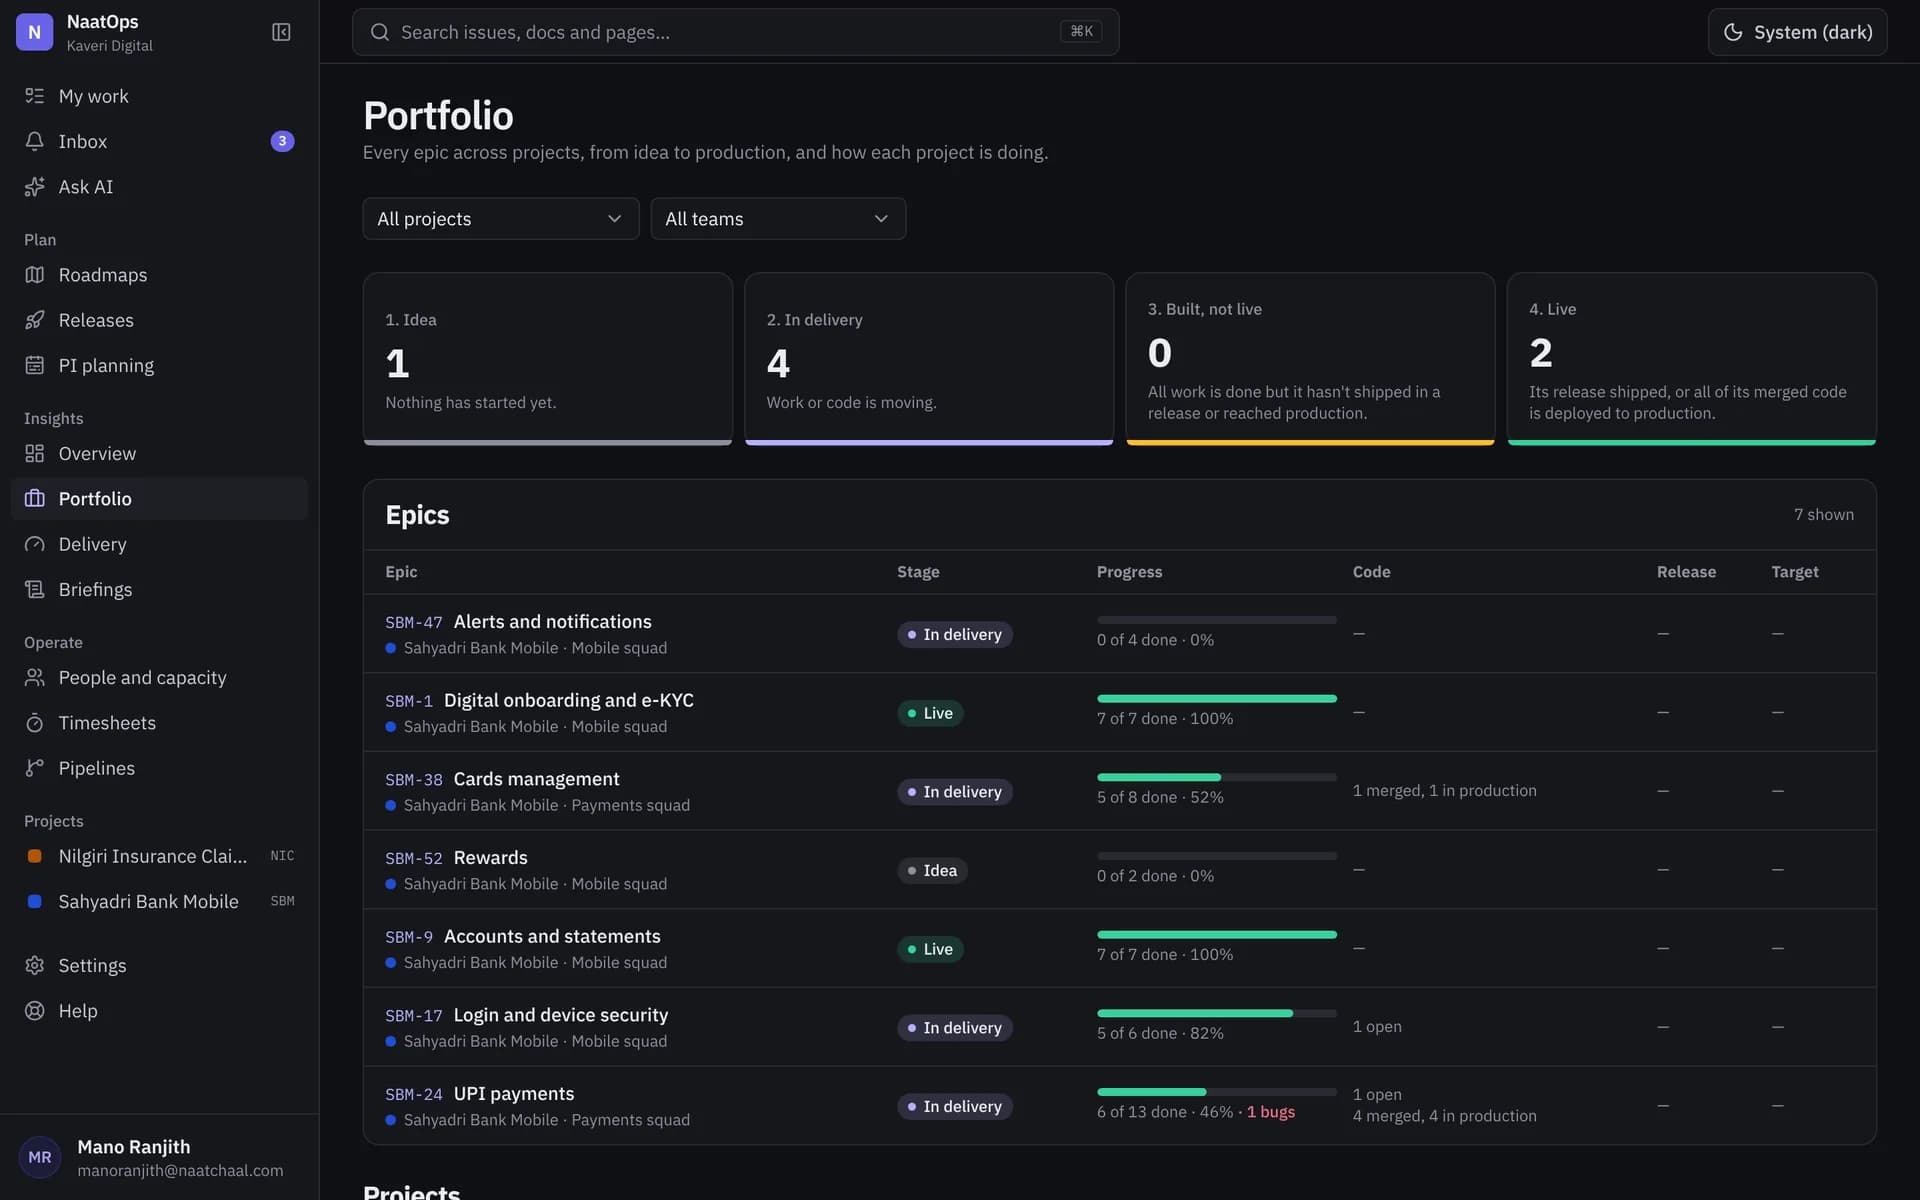Select the 3. Built, not live card
Screen dimensions: 1920x1200
[x=1310, y=359]
